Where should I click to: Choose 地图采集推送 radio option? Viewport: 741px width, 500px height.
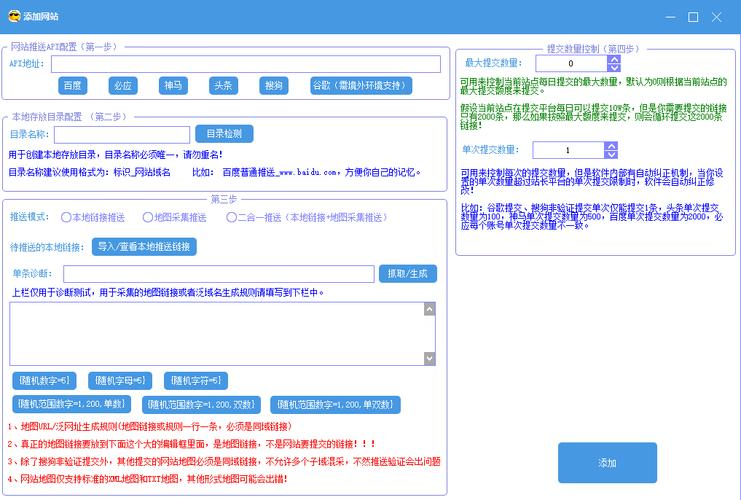(148, 217)
